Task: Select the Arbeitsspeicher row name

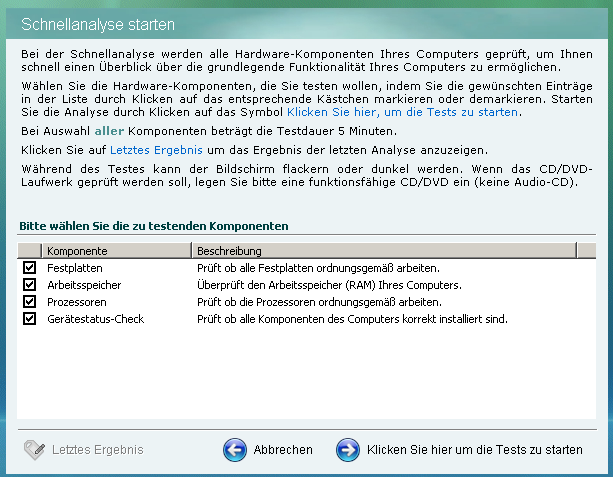Action: (84, 285)
